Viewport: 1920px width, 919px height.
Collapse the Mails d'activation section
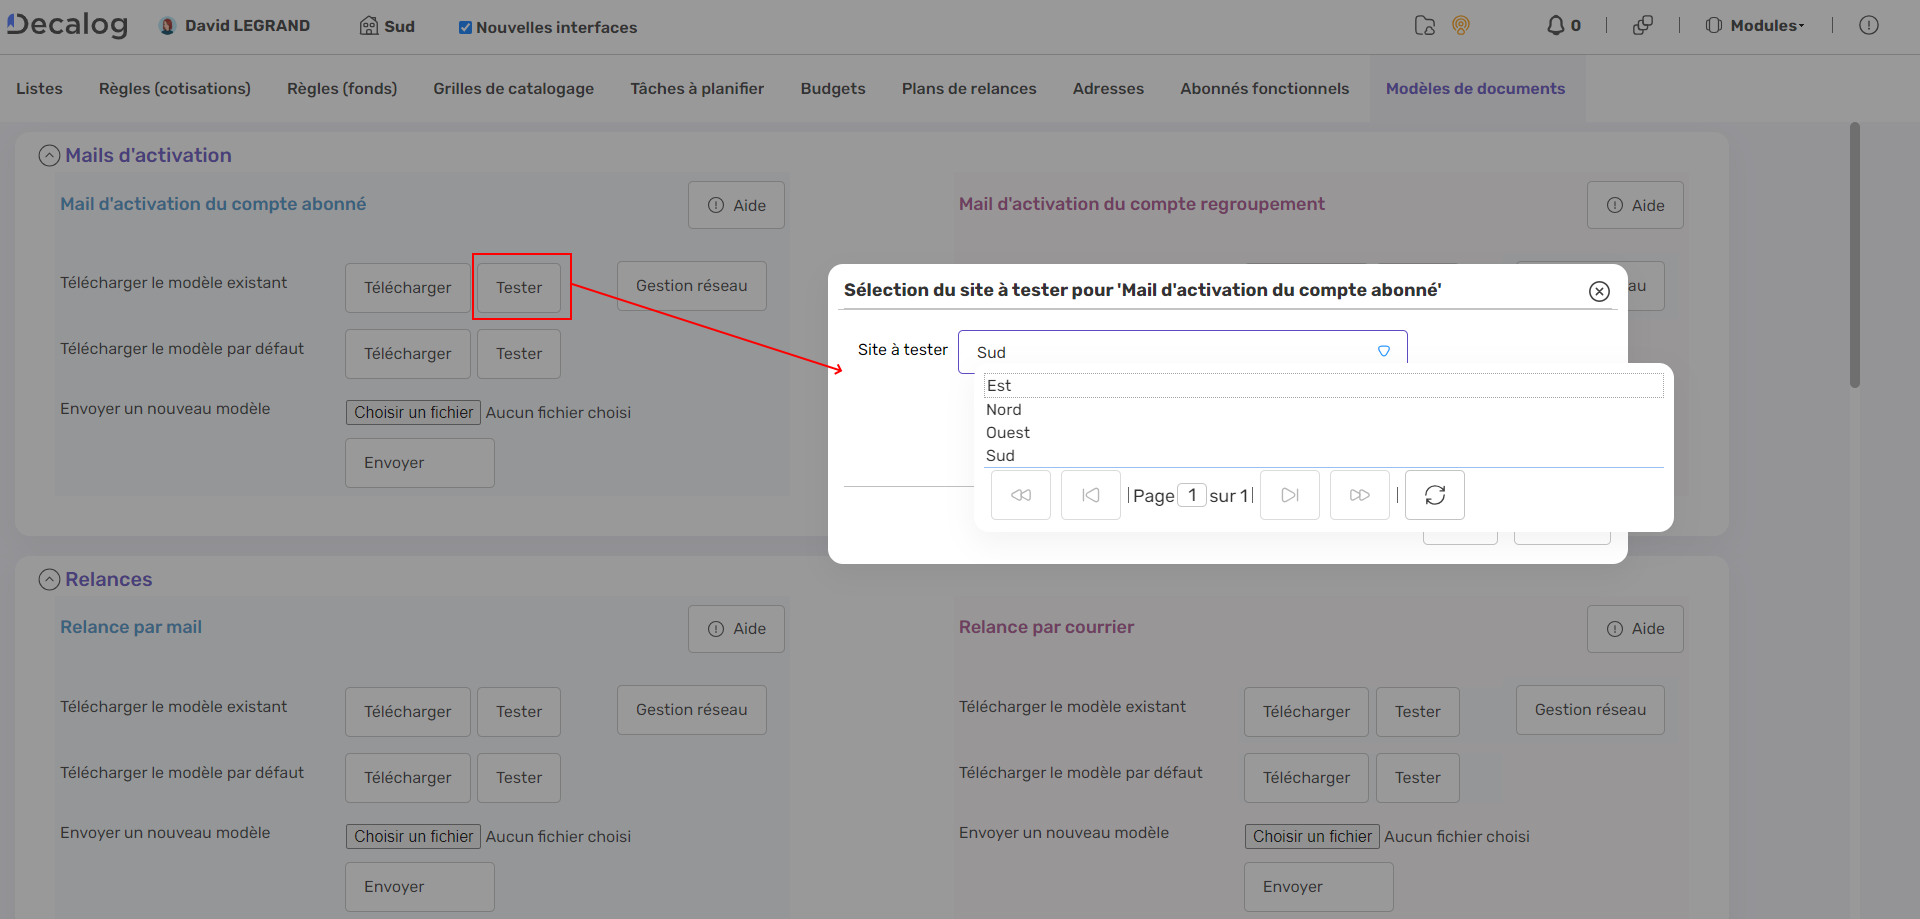click(x=49, y=156)
